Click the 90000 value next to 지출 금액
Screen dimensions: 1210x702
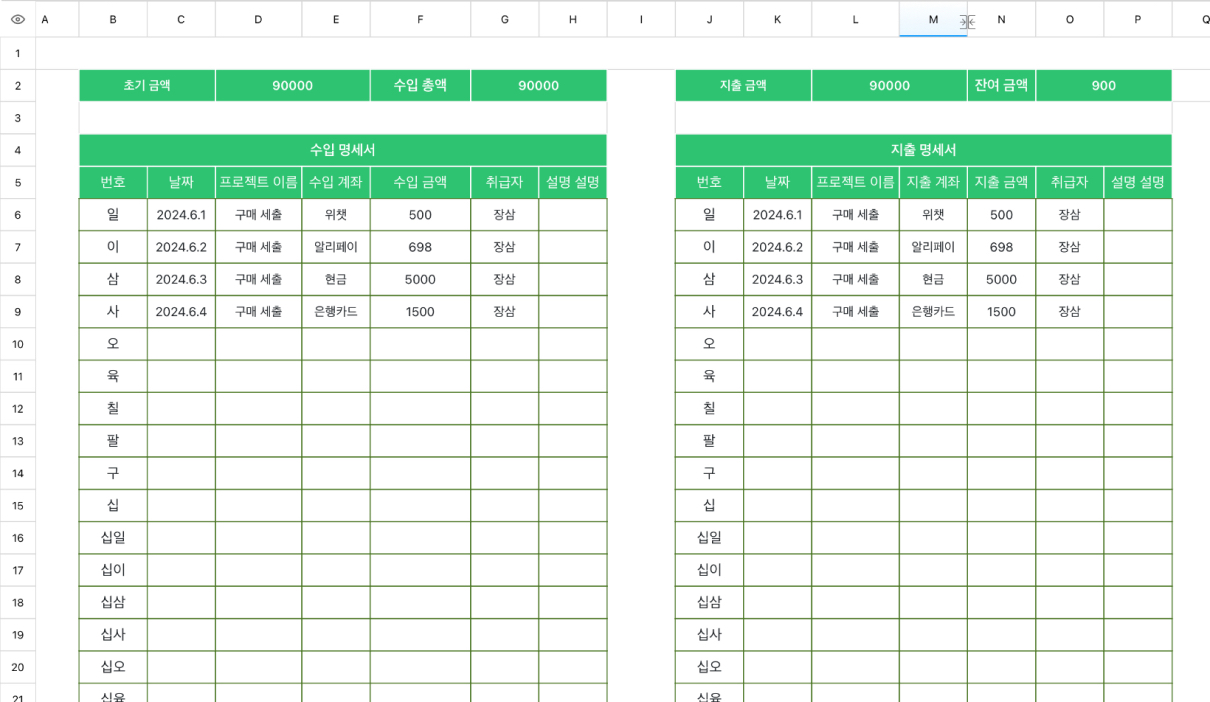click(x=889, y=86)
